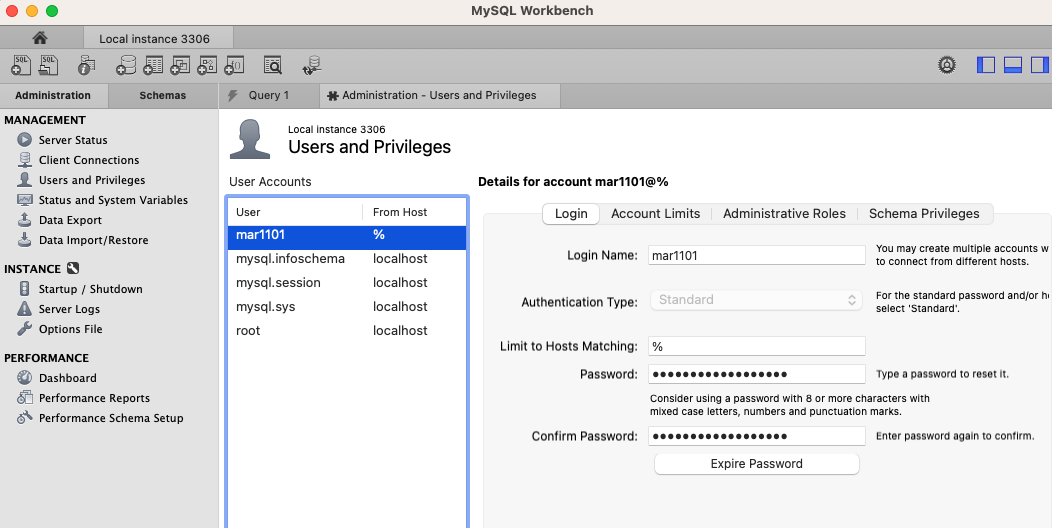Create a new view icon
This screenshot has width=1052, height=528.
pyautogui.click(x=180, y=65)
